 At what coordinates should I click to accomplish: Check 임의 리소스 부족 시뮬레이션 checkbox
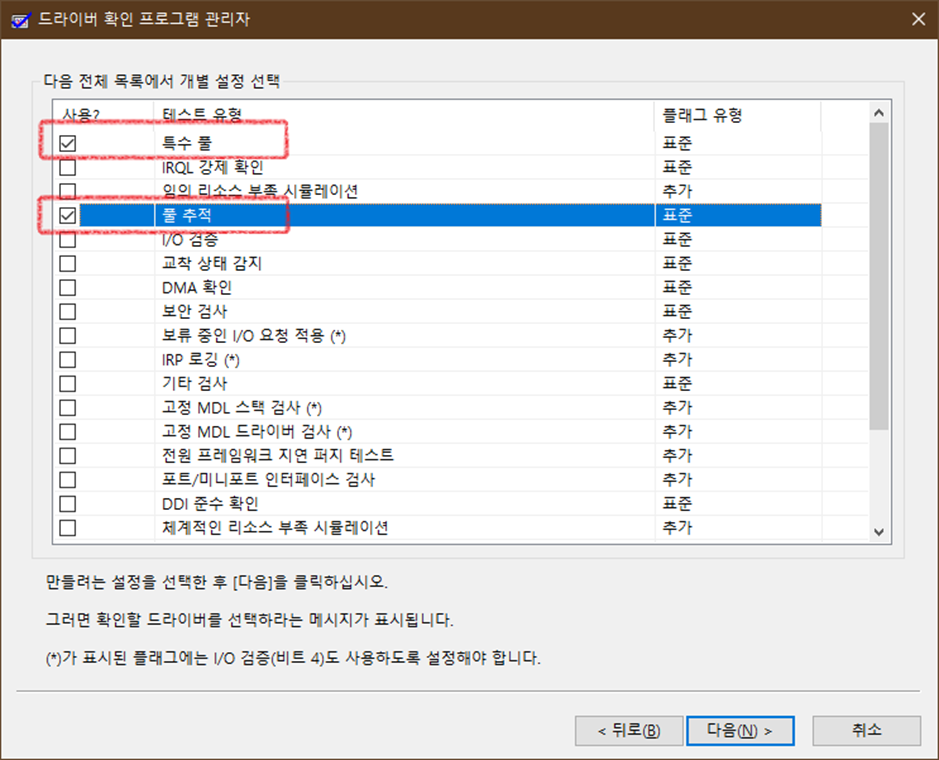(68, 192)
